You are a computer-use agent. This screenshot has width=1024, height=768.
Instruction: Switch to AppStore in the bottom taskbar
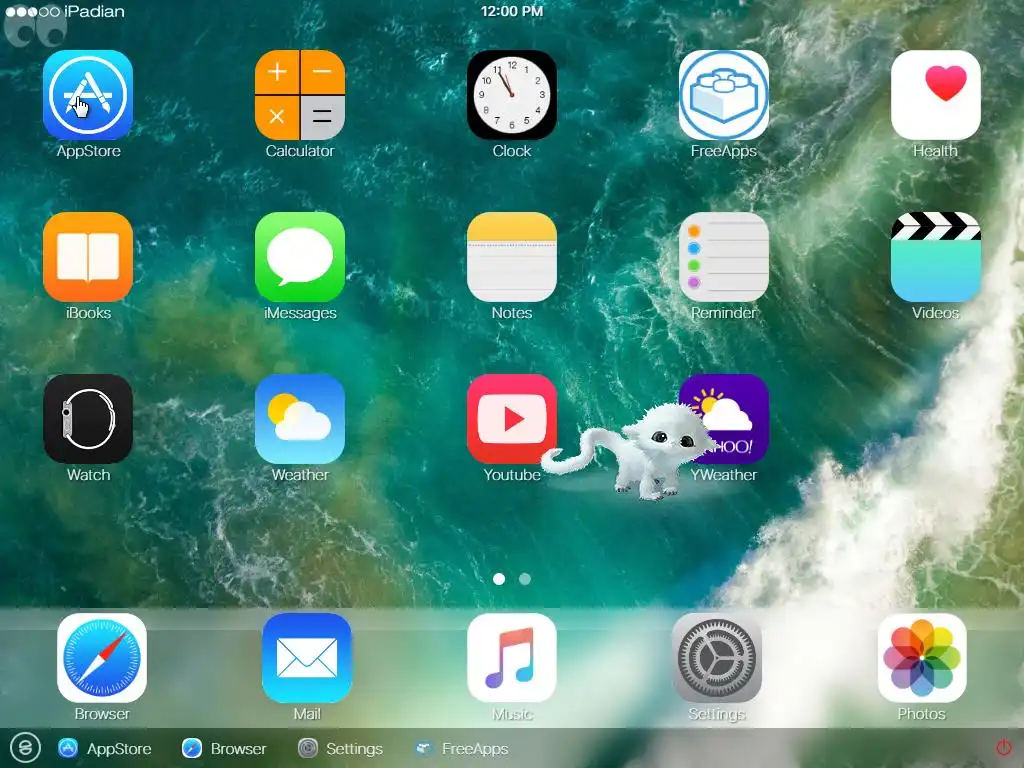point(104,748)
